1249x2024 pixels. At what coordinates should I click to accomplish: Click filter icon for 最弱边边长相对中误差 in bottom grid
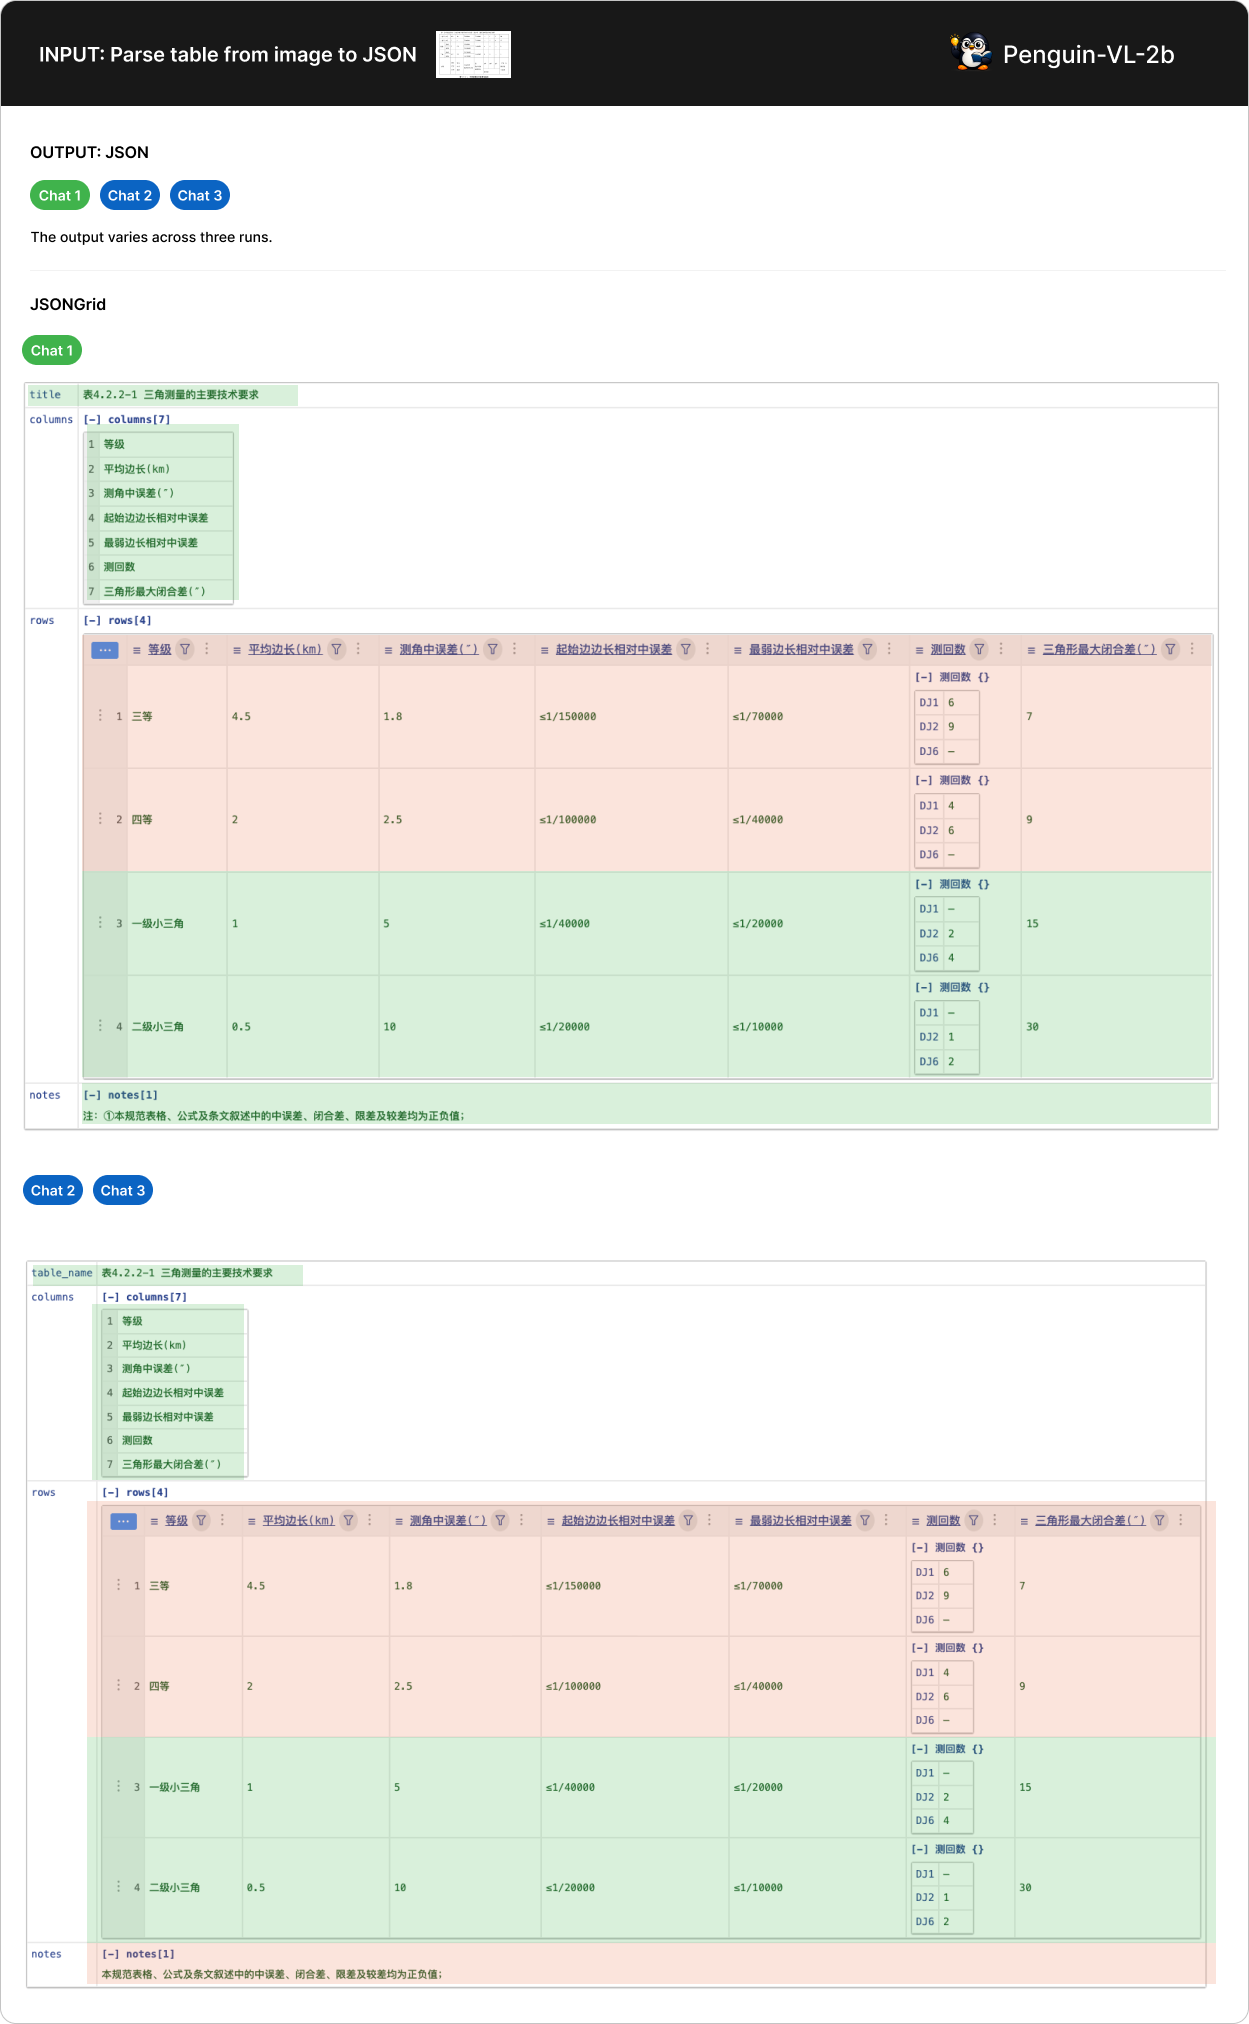pos(865,1520)
